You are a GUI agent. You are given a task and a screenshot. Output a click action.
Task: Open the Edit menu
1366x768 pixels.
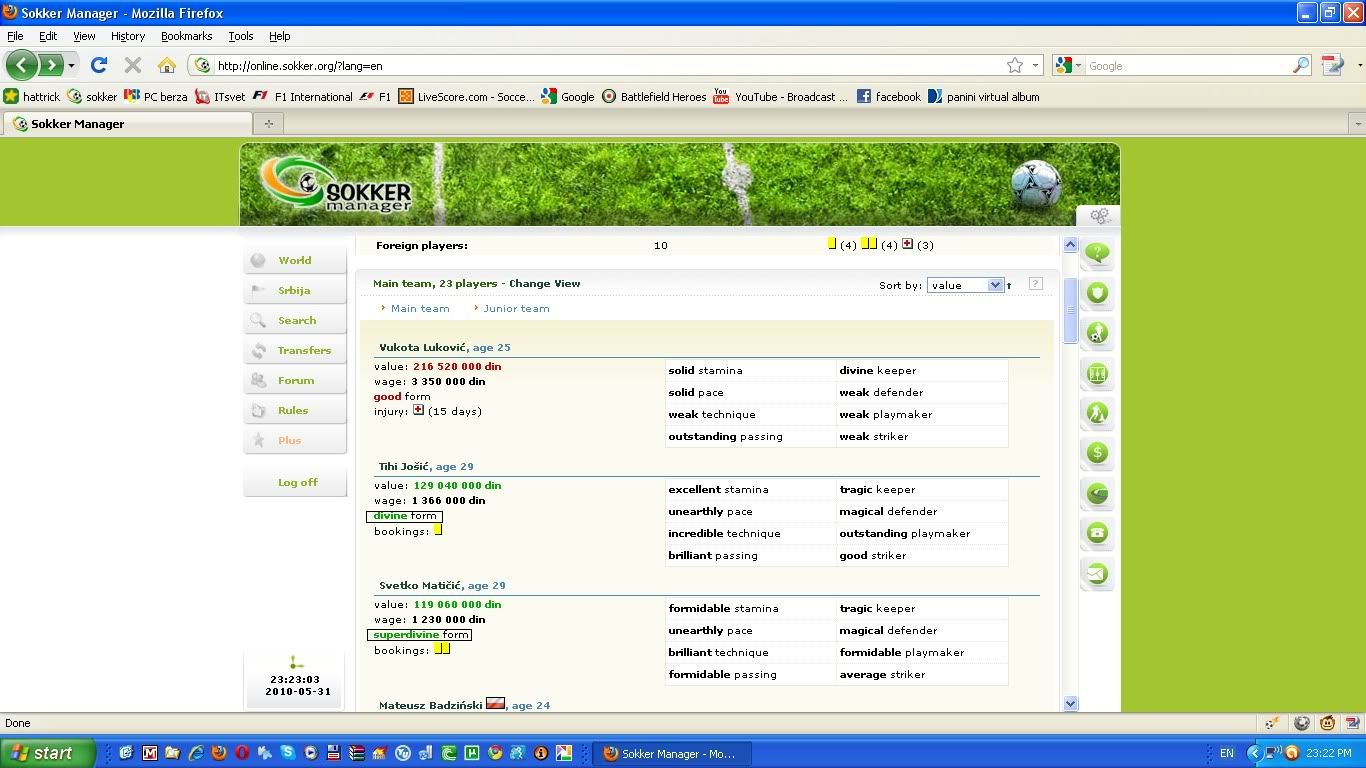click(x=48, y=36)
